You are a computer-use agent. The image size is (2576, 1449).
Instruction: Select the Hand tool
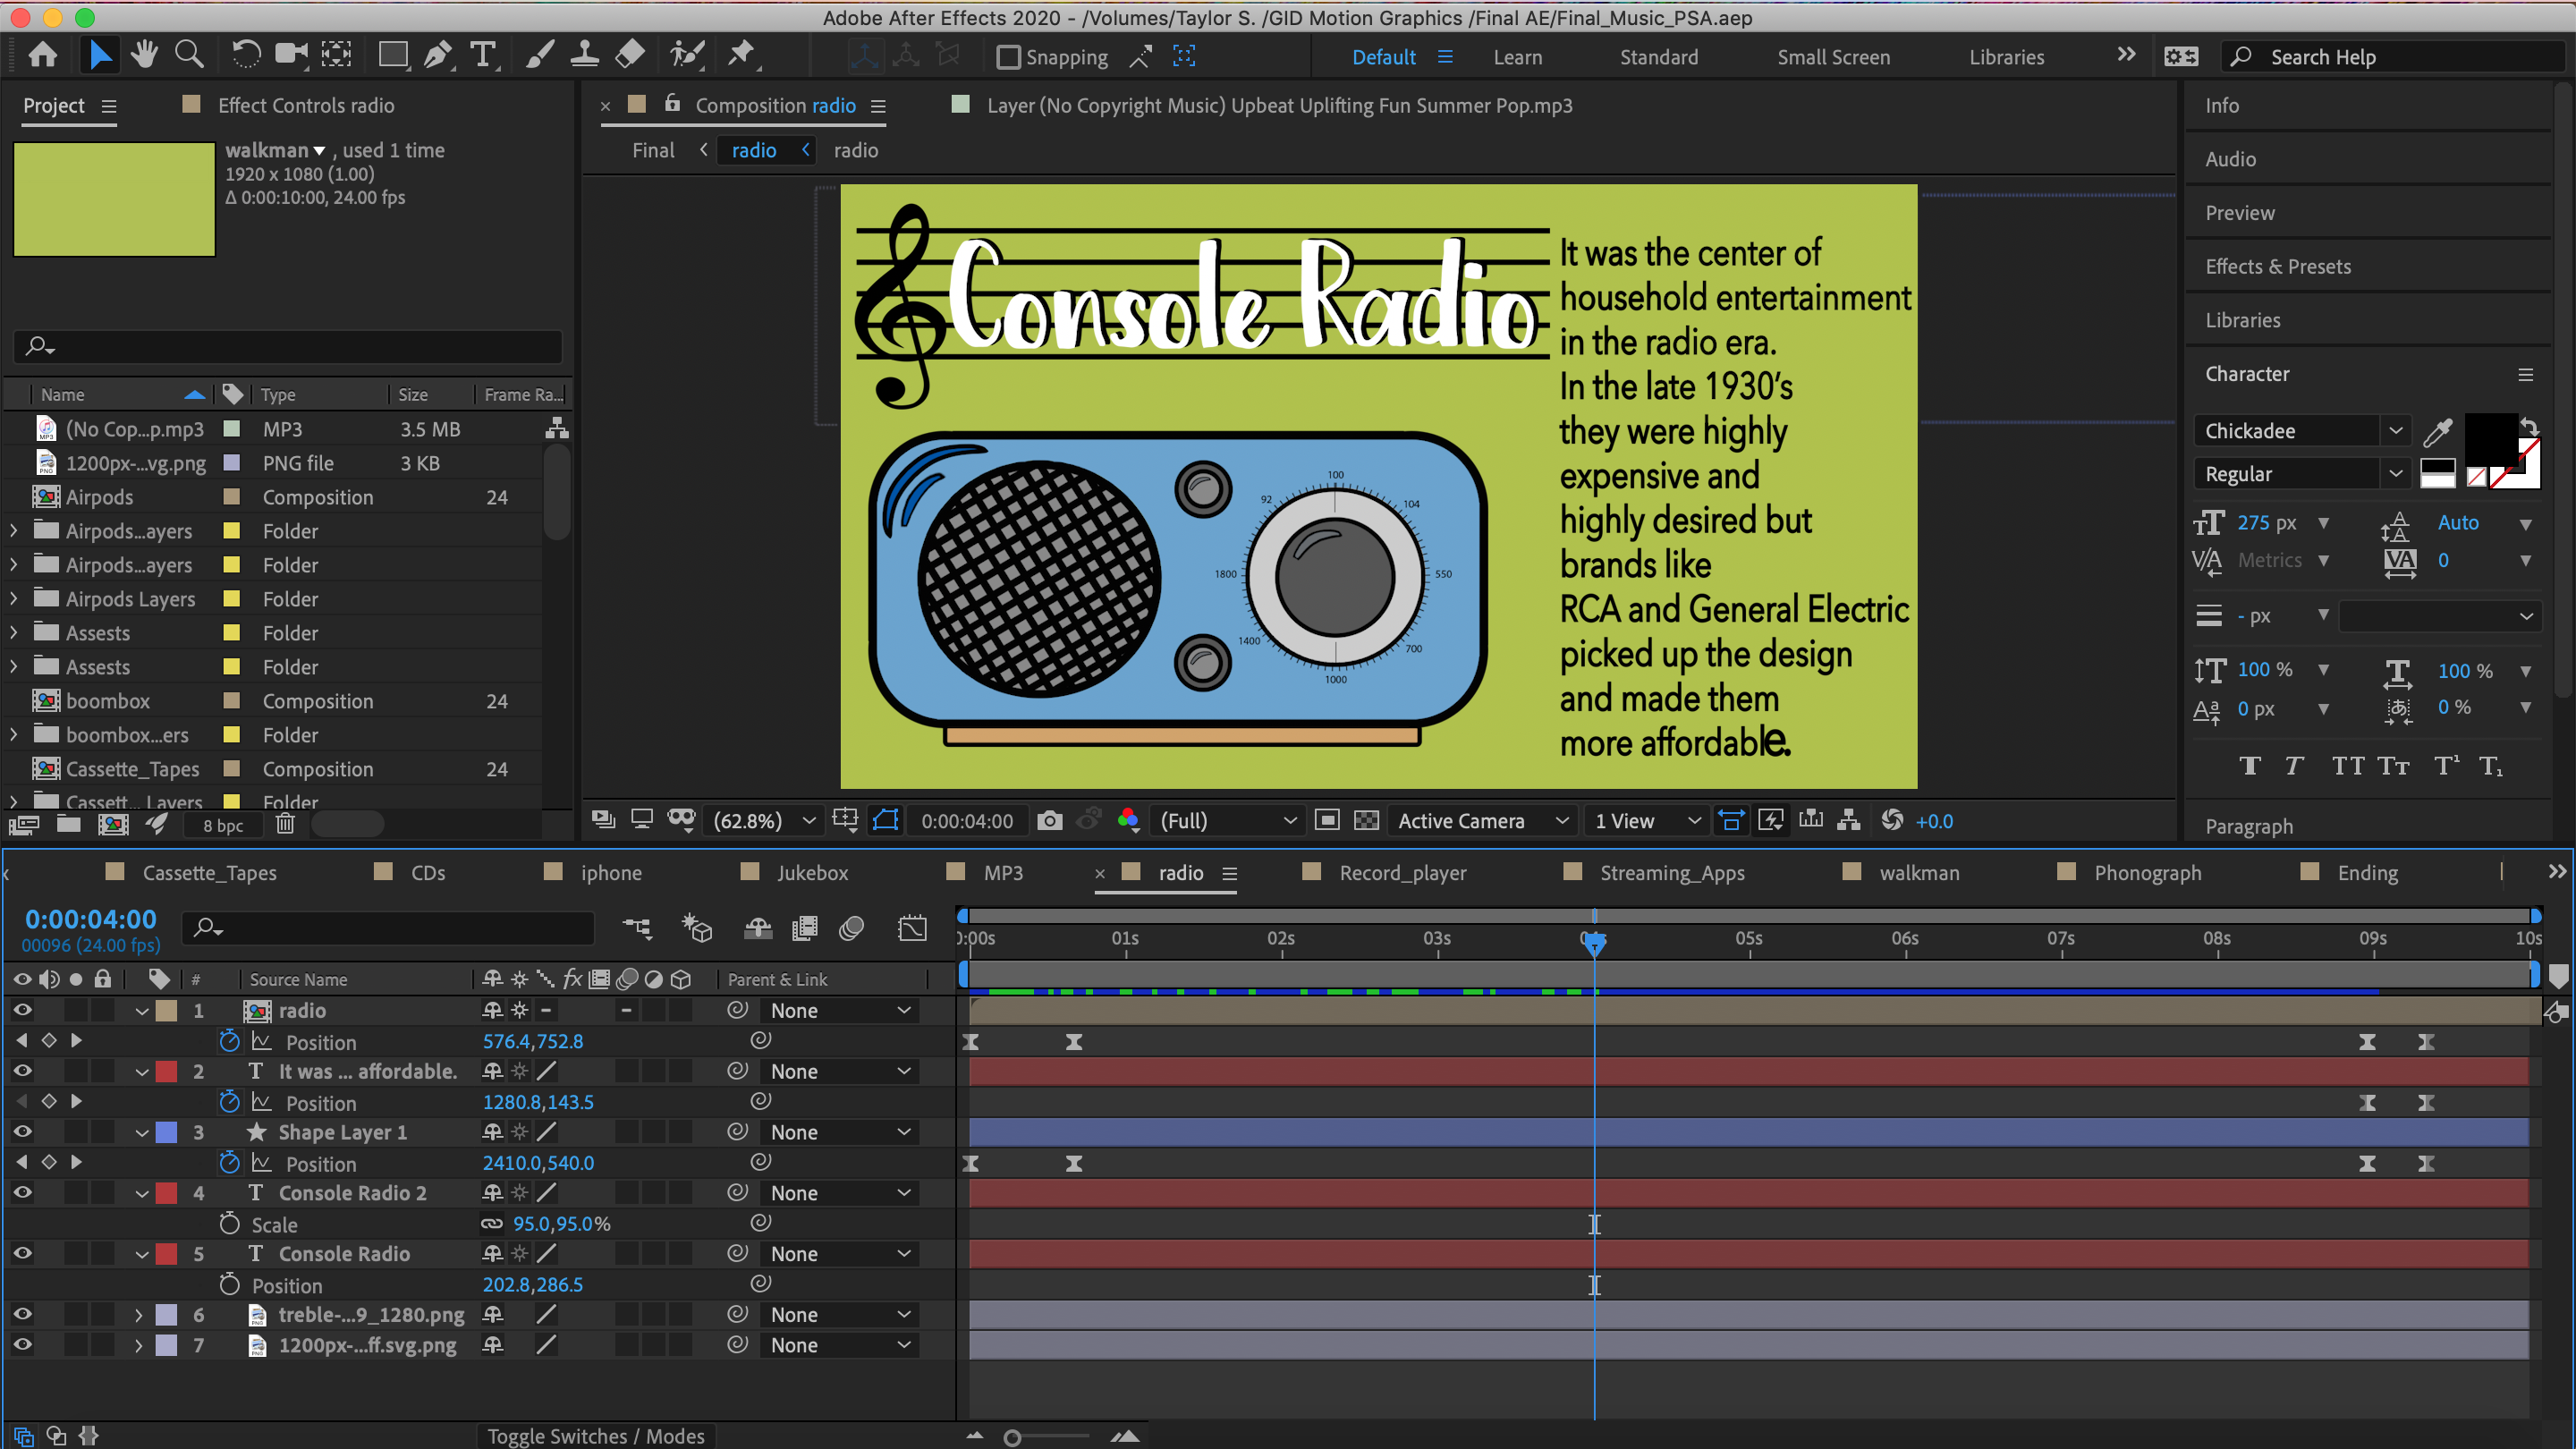[144, 55]
